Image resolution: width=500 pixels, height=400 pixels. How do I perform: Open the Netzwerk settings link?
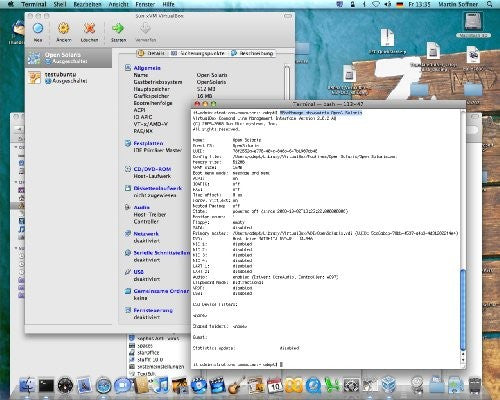tap(146, 234)
